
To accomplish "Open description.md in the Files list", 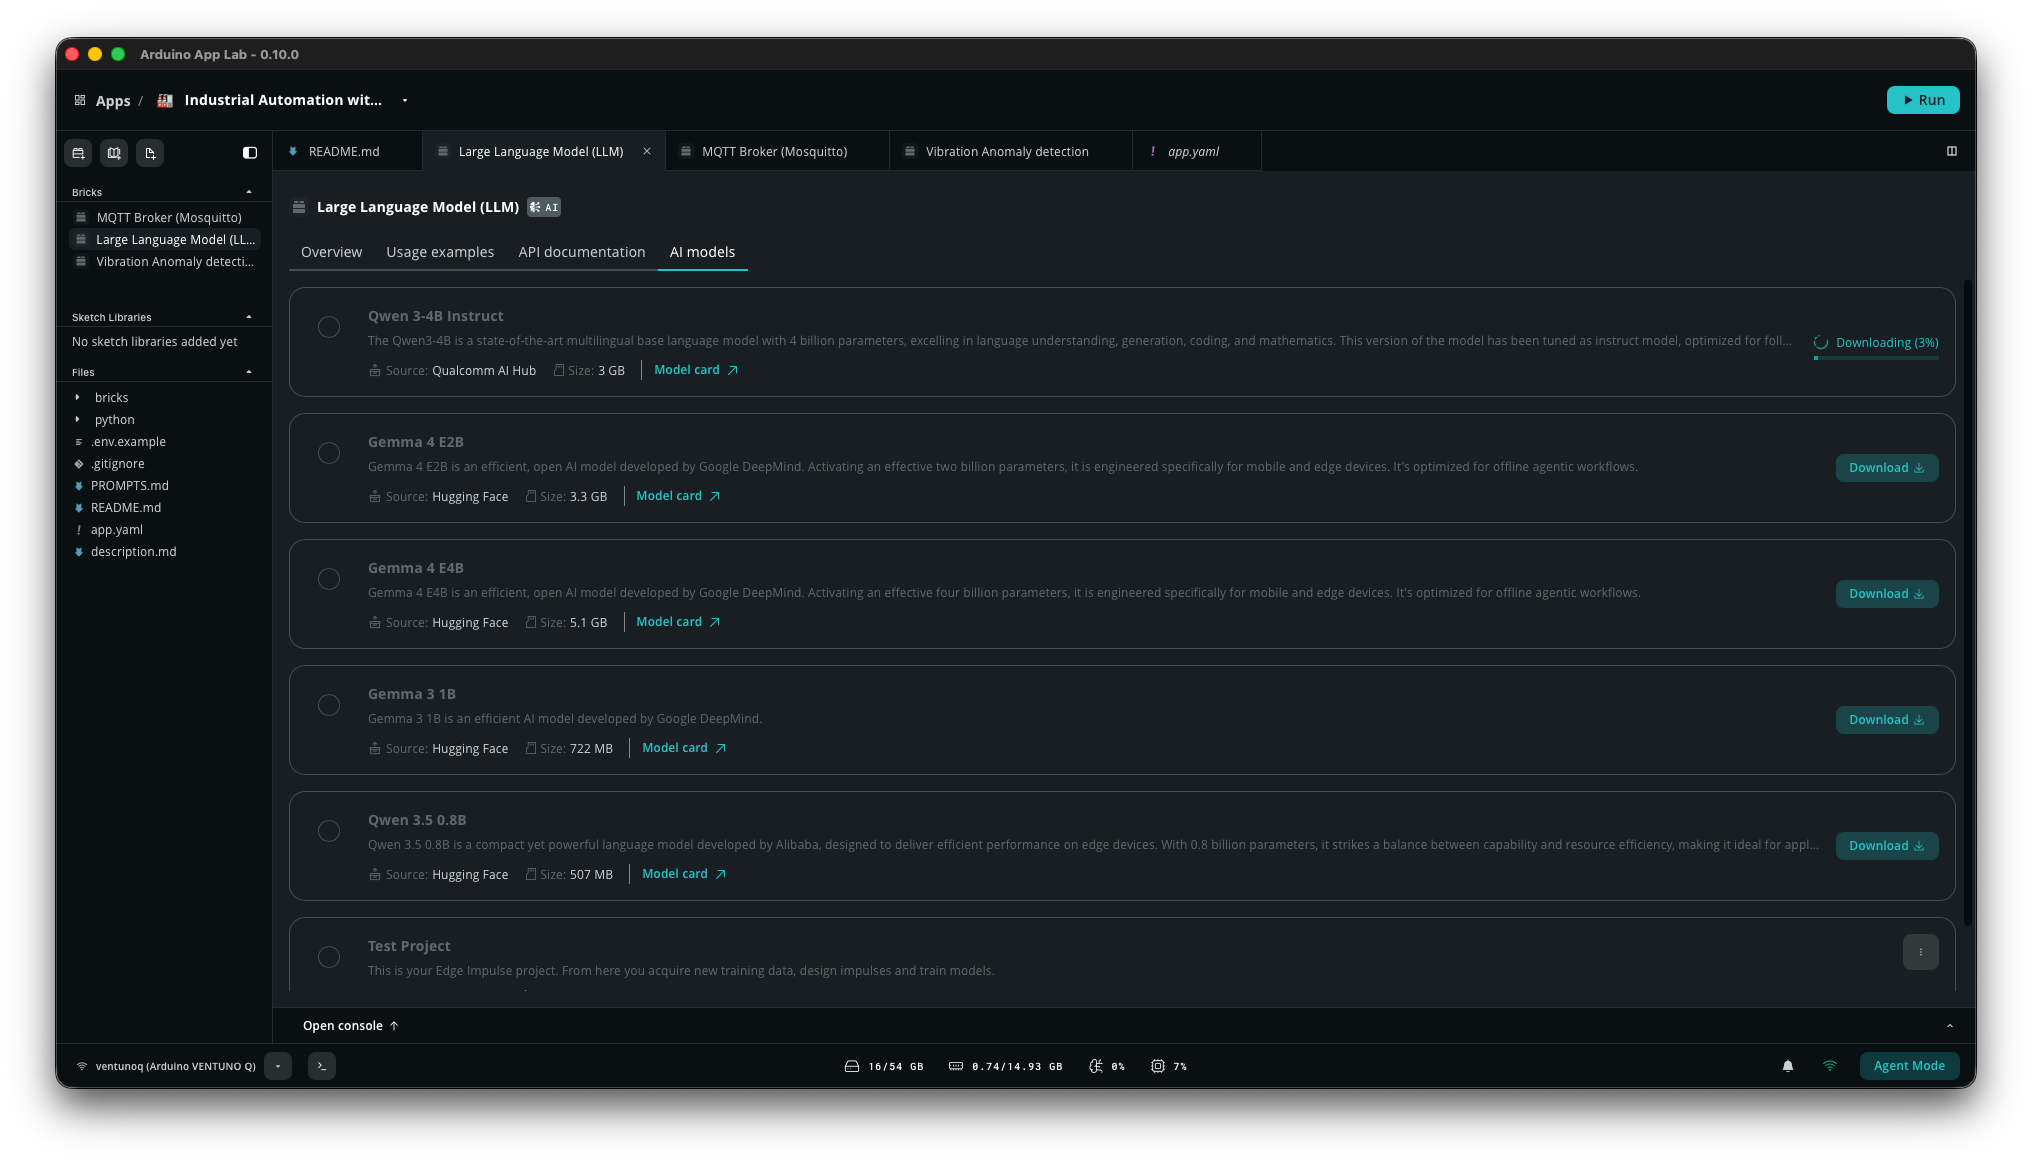I will pyautogui.click(x=134, y=552).
